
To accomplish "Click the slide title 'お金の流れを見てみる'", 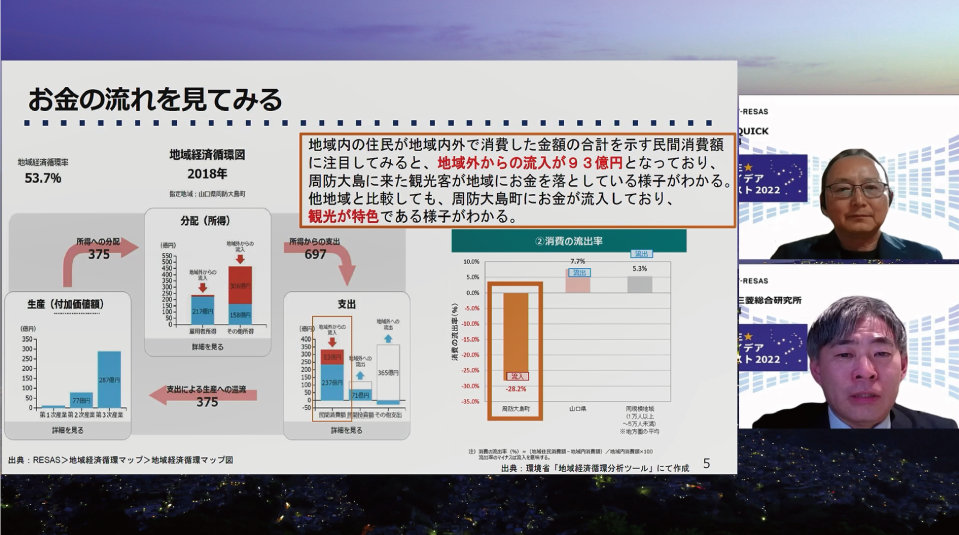I will [155, 100].
